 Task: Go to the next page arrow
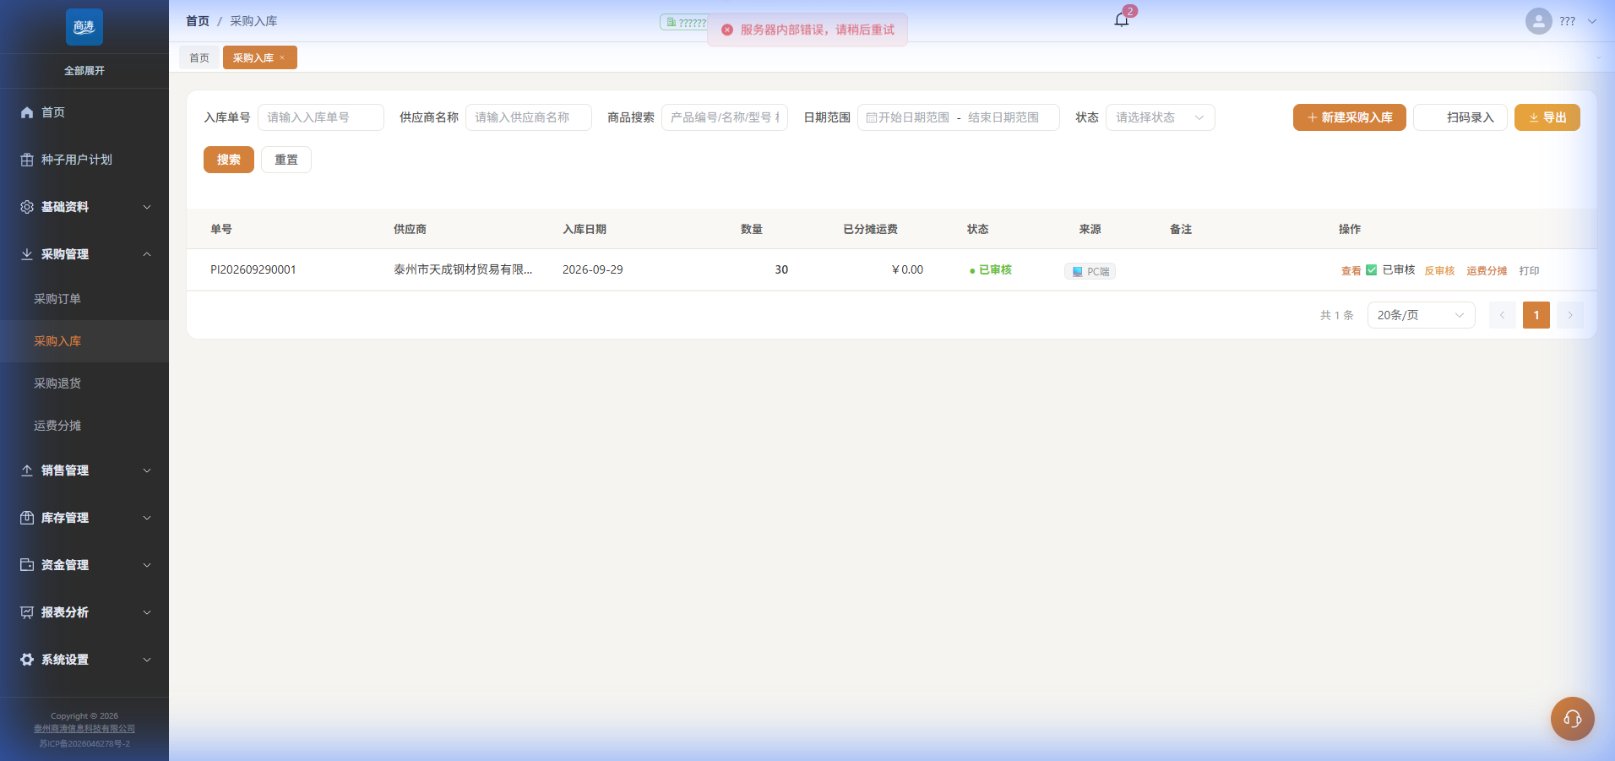click(x=1570, y=315)
